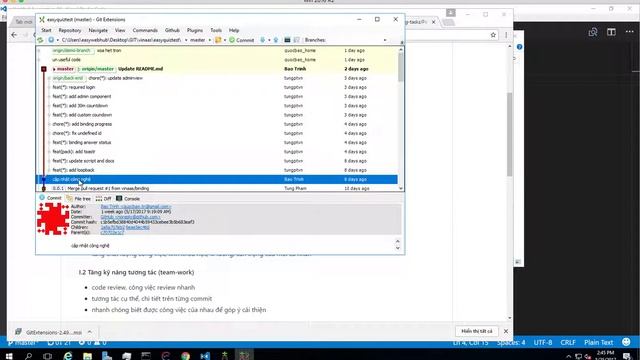Image resolution: width=640 pixels, height=360 pixels.
Task: Open the Commands menu
Action: (x=145, y=30)
